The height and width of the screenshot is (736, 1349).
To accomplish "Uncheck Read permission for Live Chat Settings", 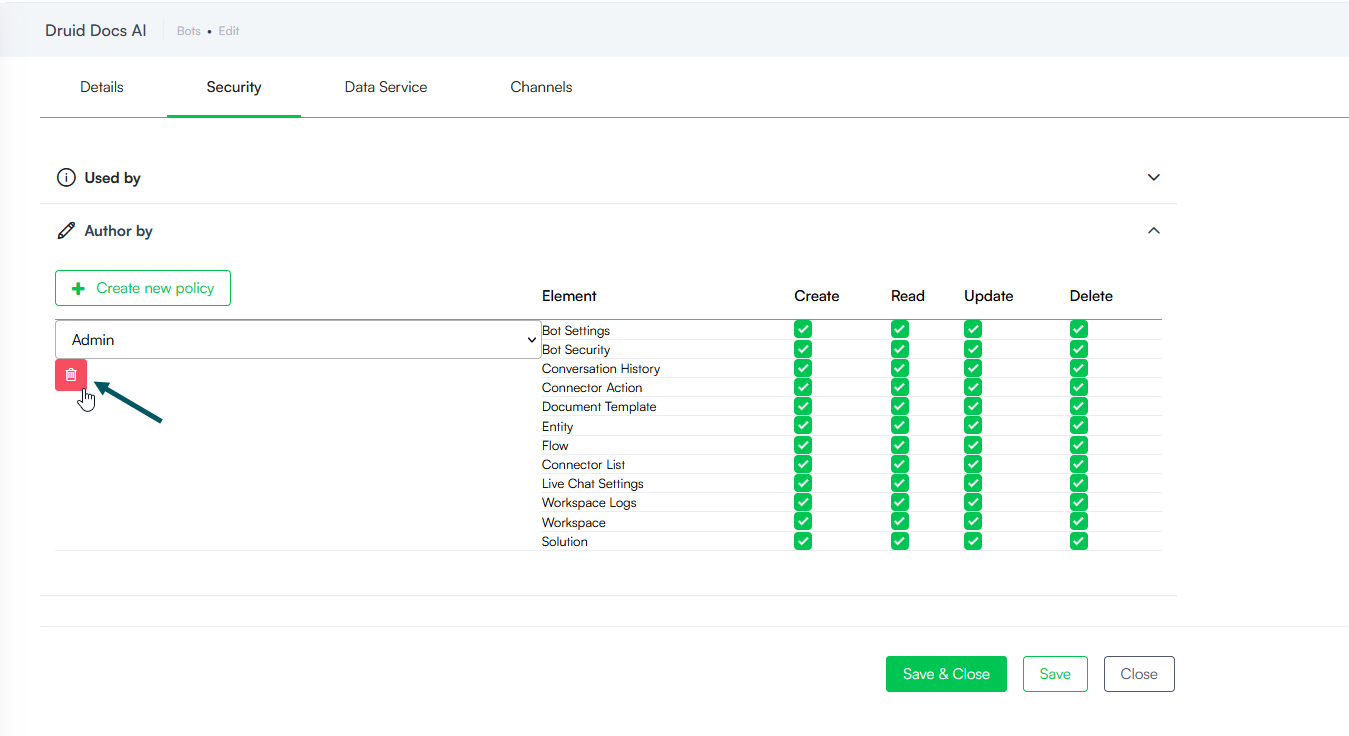I will (899, 483).
